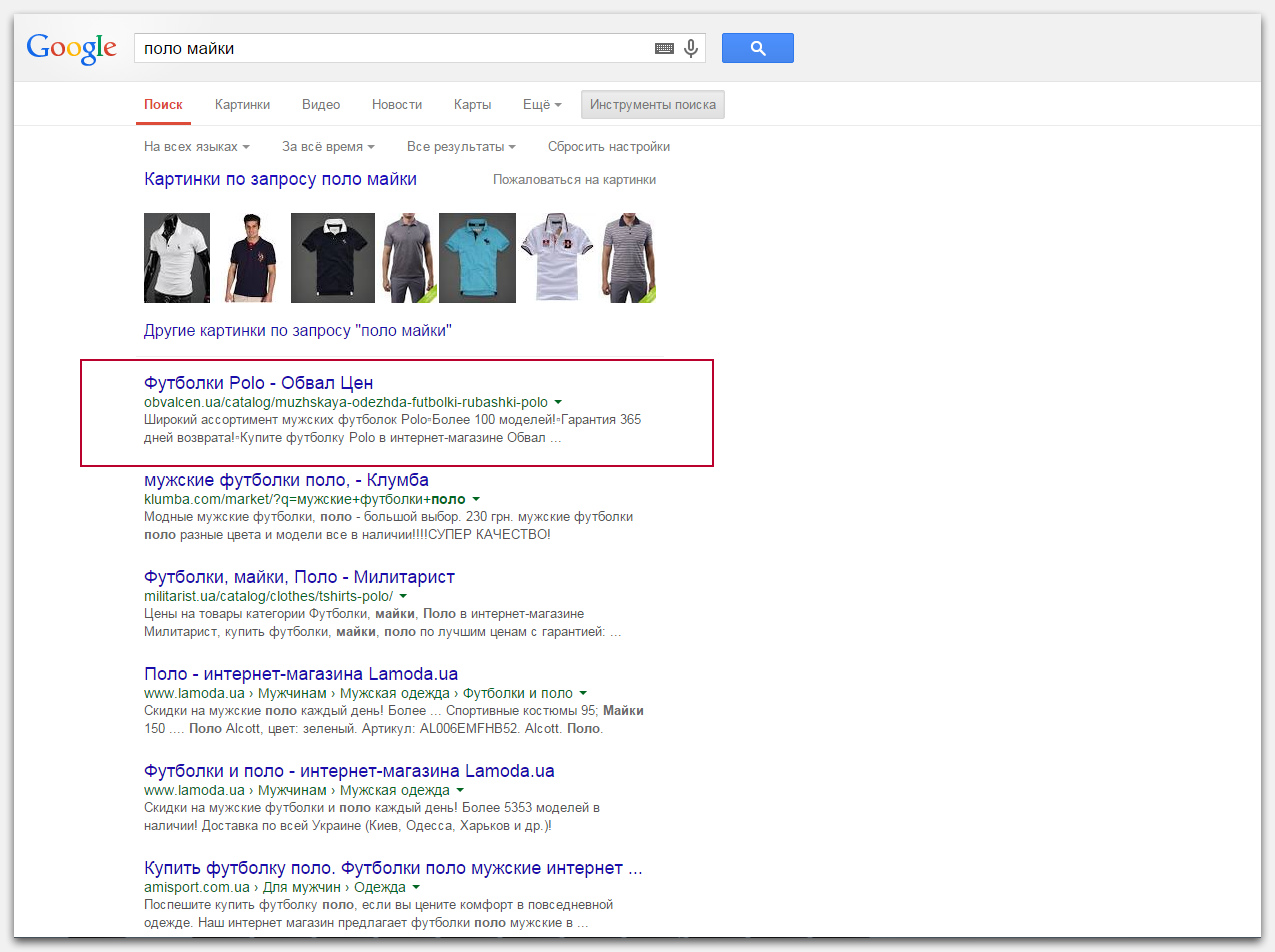Click the militarist.ua/catalog/clothes URL text

point(269,596)
